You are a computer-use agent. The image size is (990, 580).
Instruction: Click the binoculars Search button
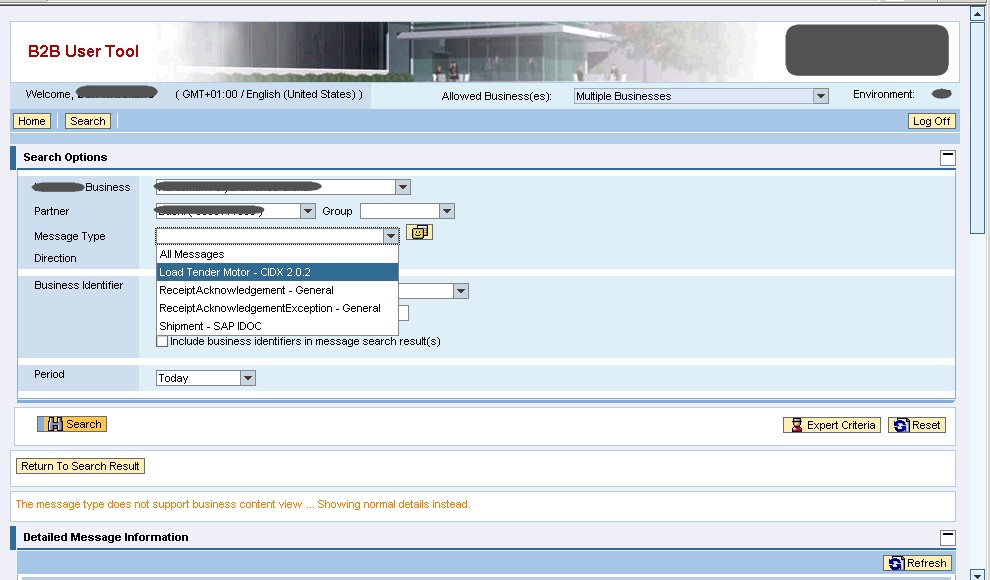pos(72,424)
